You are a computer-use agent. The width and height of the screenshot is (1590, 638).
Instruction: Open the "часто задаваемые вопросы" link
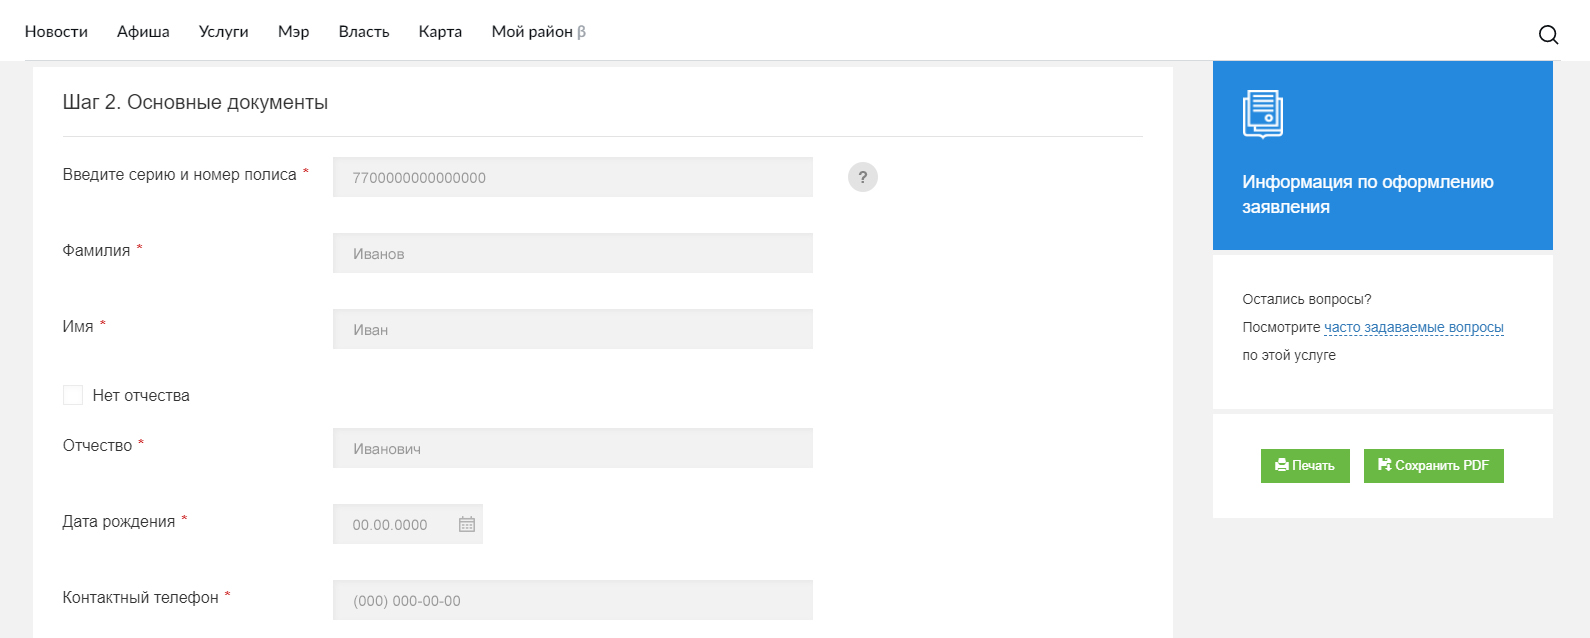point(1413,327)
